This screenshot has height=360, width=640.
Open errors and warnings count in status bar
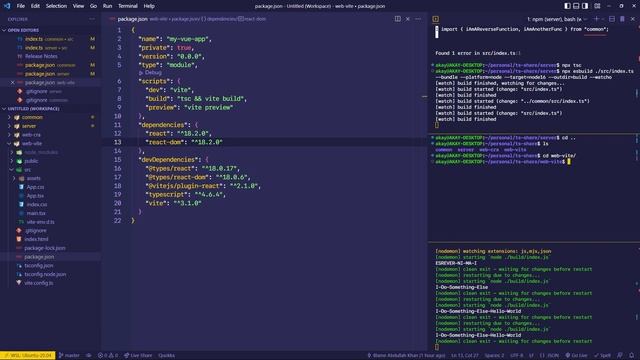(x=108, y=356)
